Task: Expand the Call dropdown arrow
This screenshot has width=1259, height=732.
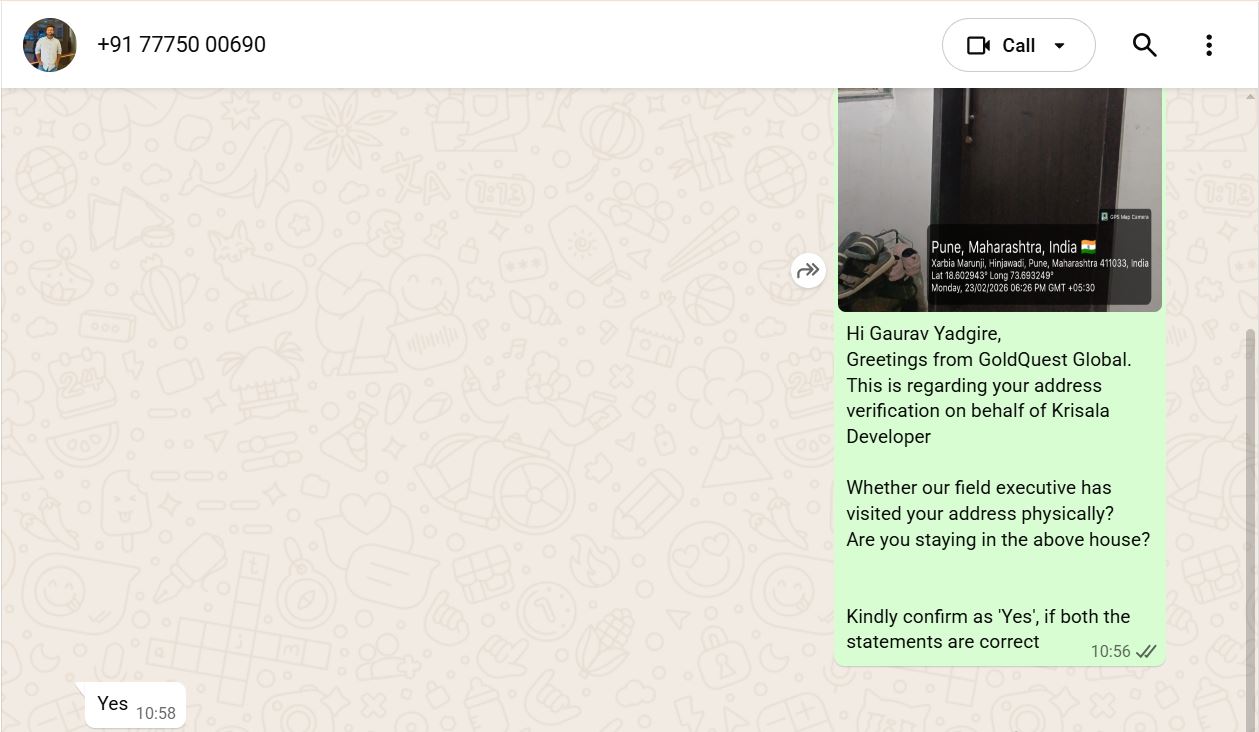Action: coord(1060,46)
